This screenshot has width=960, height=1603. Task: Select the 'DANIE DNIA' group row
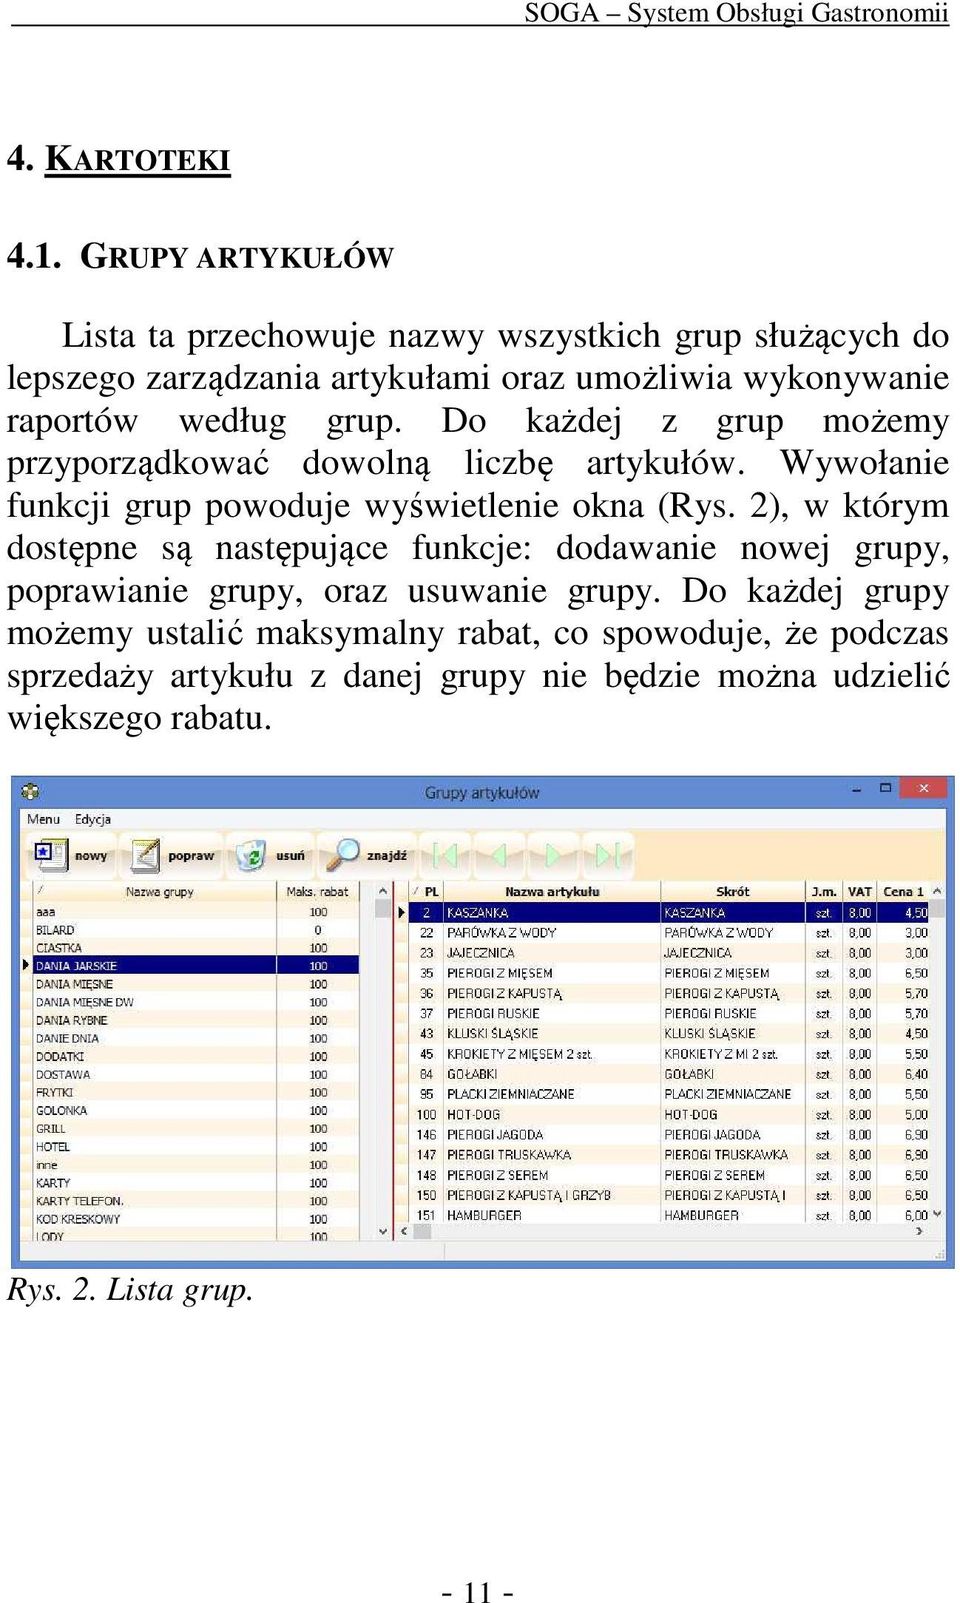195,1038
